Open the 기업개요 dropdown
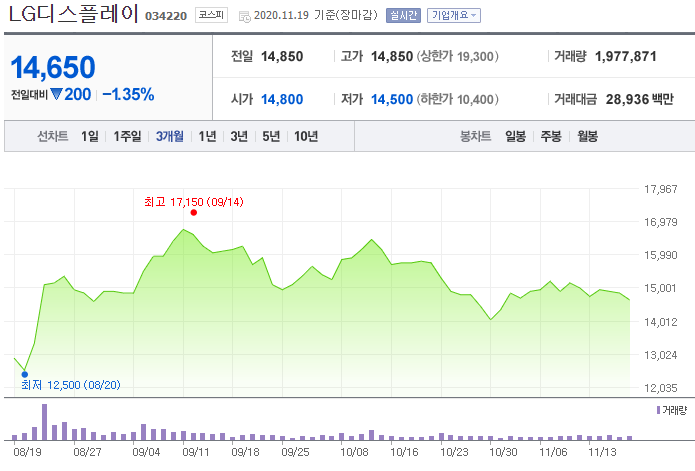 click(453, 16)
